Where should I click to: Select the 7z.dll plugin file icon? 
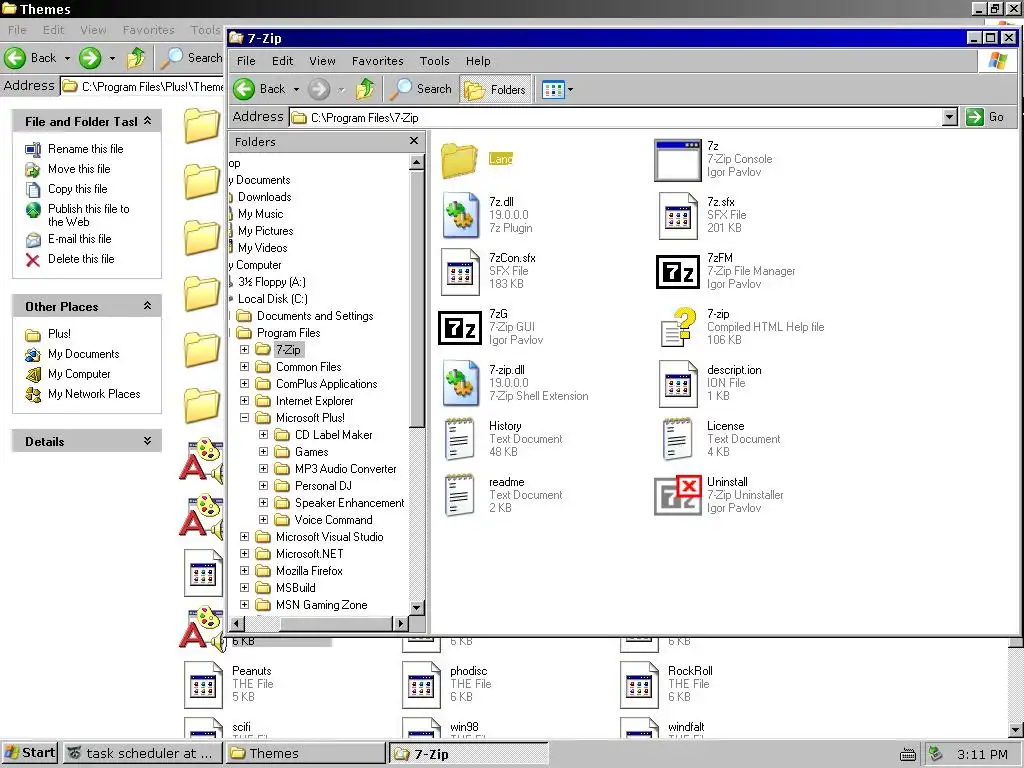[x=460, y=216]
